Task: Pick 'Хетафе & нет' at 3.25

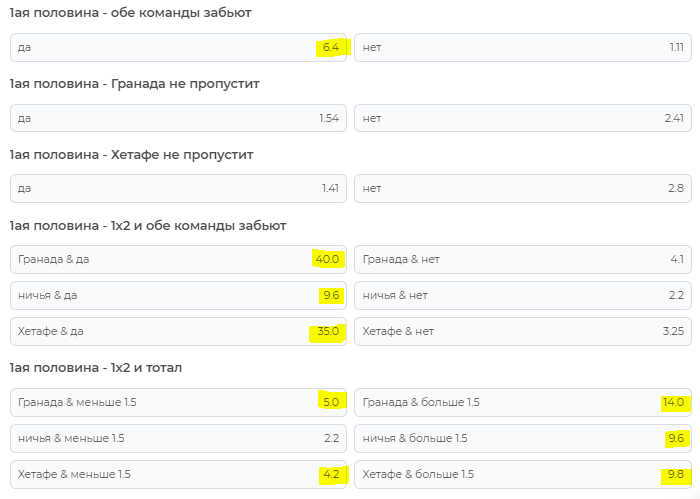Action: click(x=522, y=331)
